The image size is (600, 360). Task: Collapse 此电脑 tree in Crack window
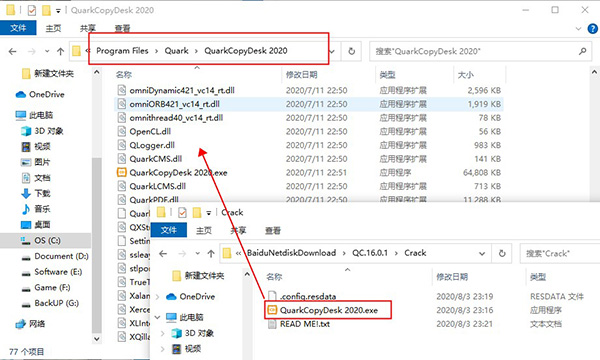point(157,317)
